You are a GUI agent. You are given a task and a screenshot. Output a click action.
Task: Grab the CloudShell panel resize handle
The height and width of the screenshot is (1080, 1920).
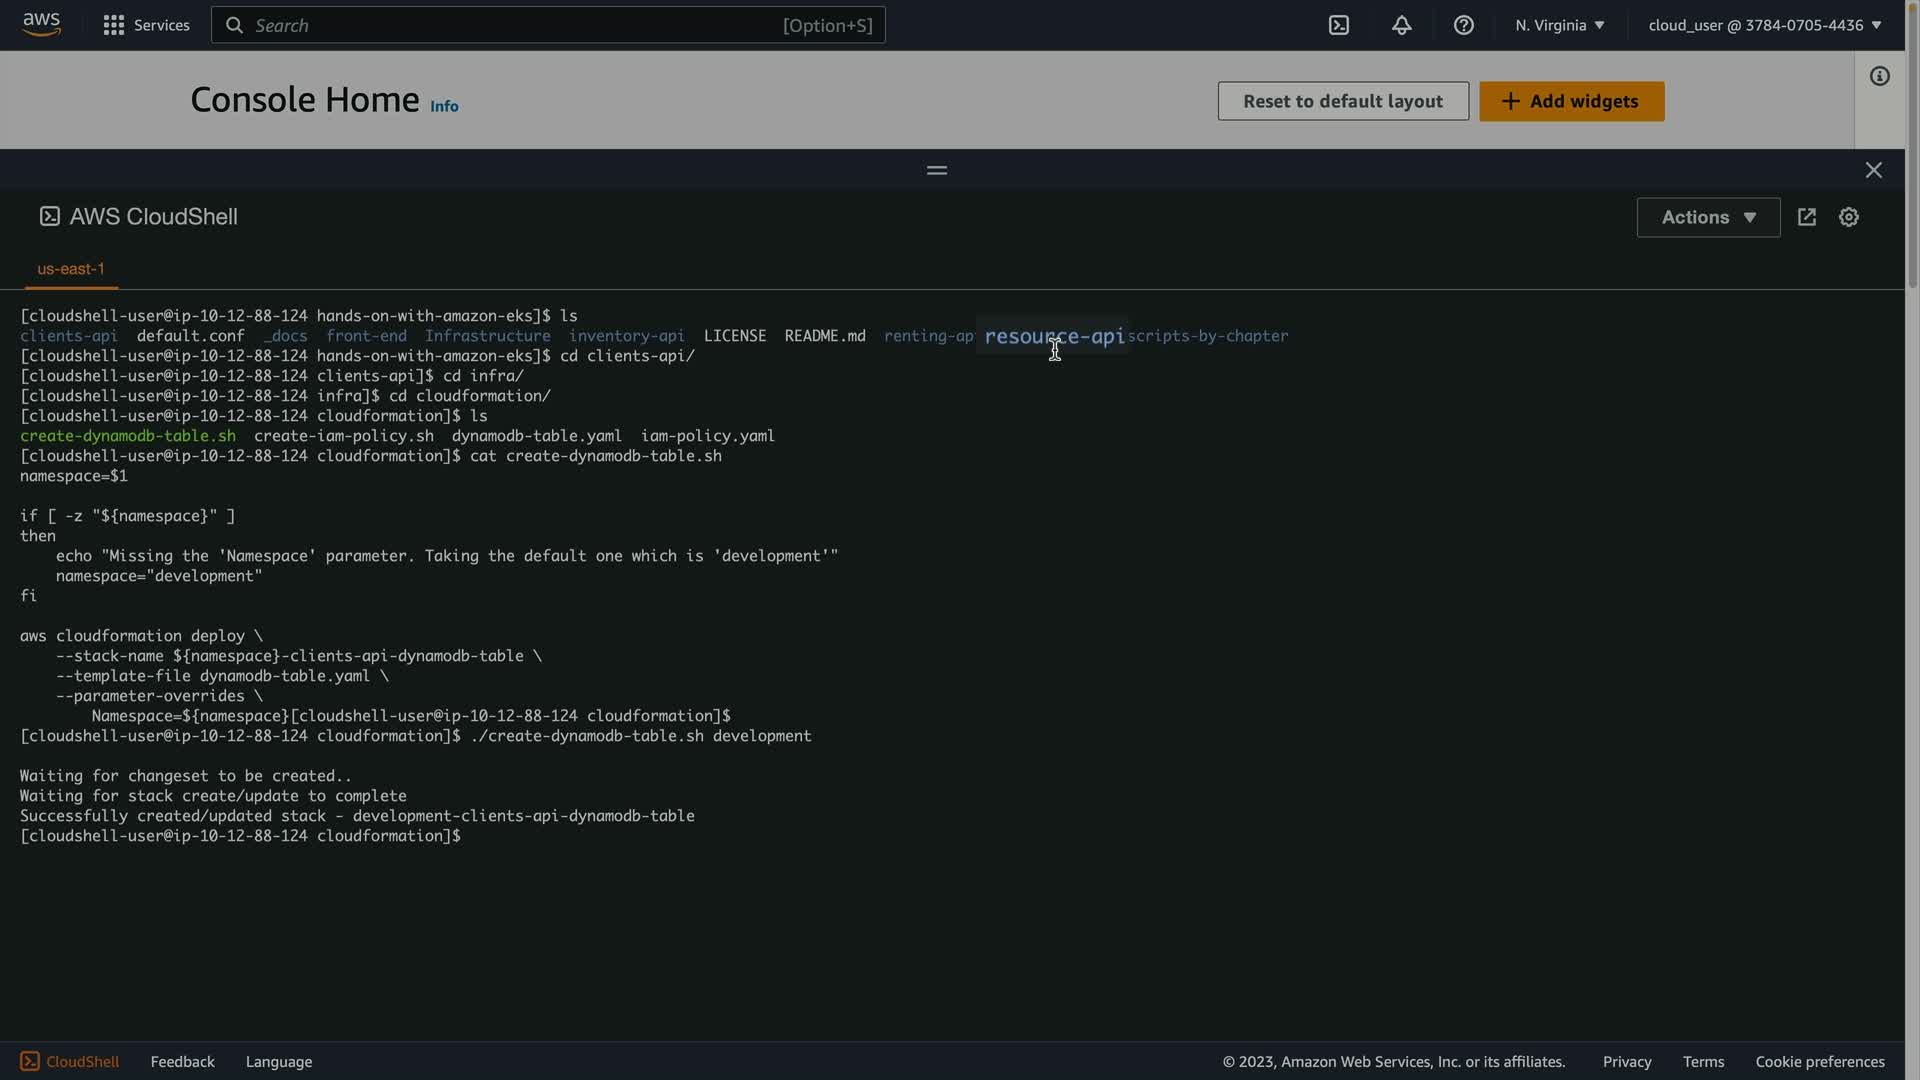tap(936, 170)
